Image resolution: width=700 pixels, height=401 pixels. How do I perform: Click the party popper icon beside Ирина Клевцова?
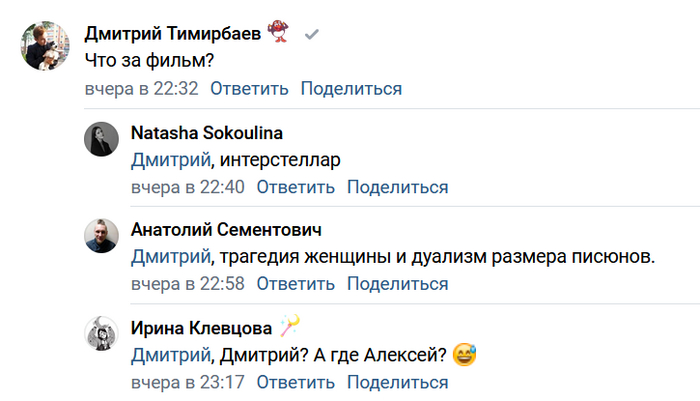(290, 326)
